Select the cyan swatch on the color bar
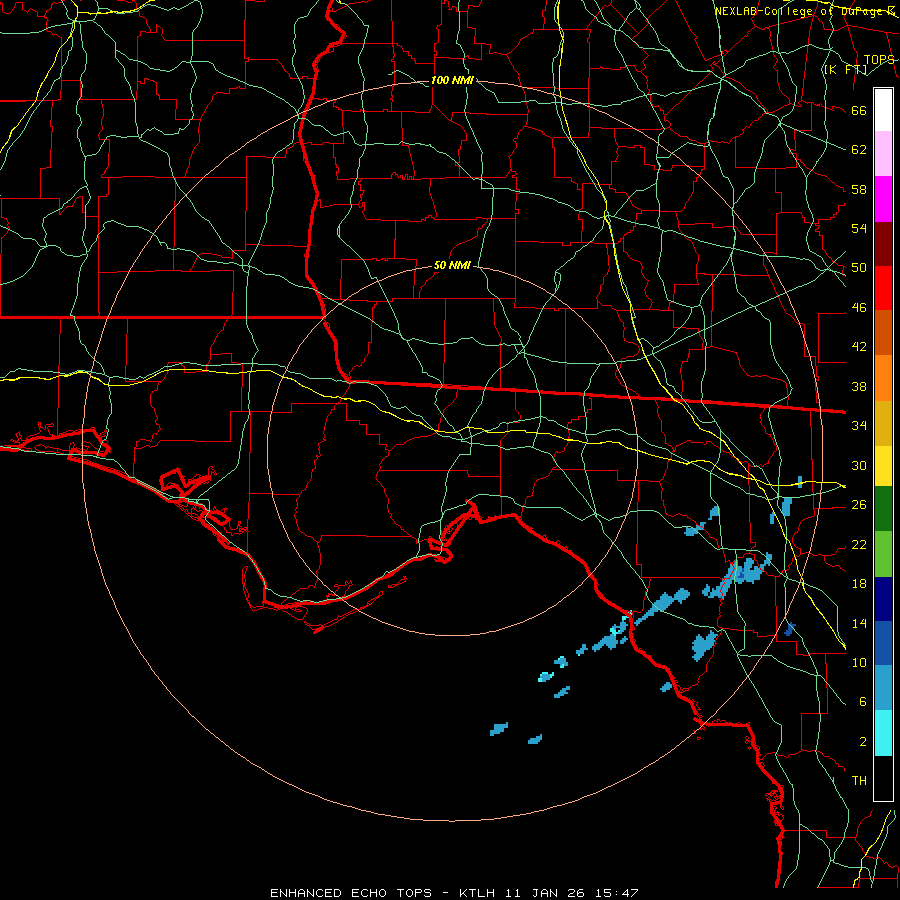The image size is (900, 900). [x=883, y=733]
